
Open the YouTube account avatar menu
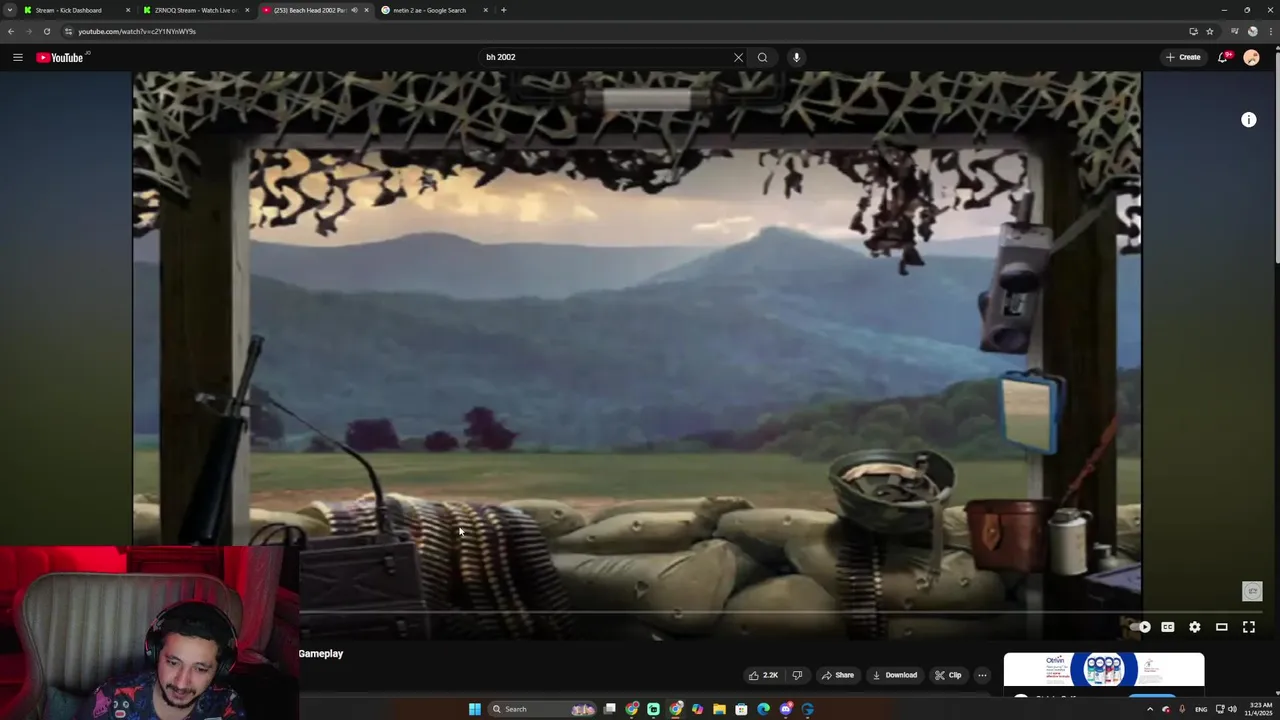(1251, 57)
